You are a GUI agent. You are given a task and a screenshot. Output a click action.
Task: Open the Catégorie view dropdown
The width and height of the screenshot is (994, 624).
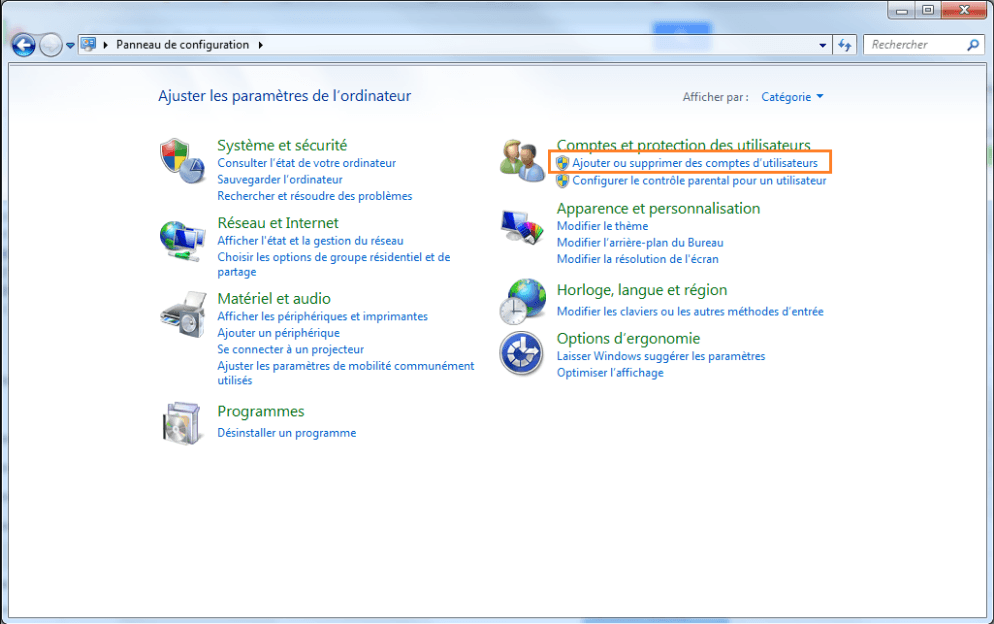pyautogui.click(x=793, y=96)
